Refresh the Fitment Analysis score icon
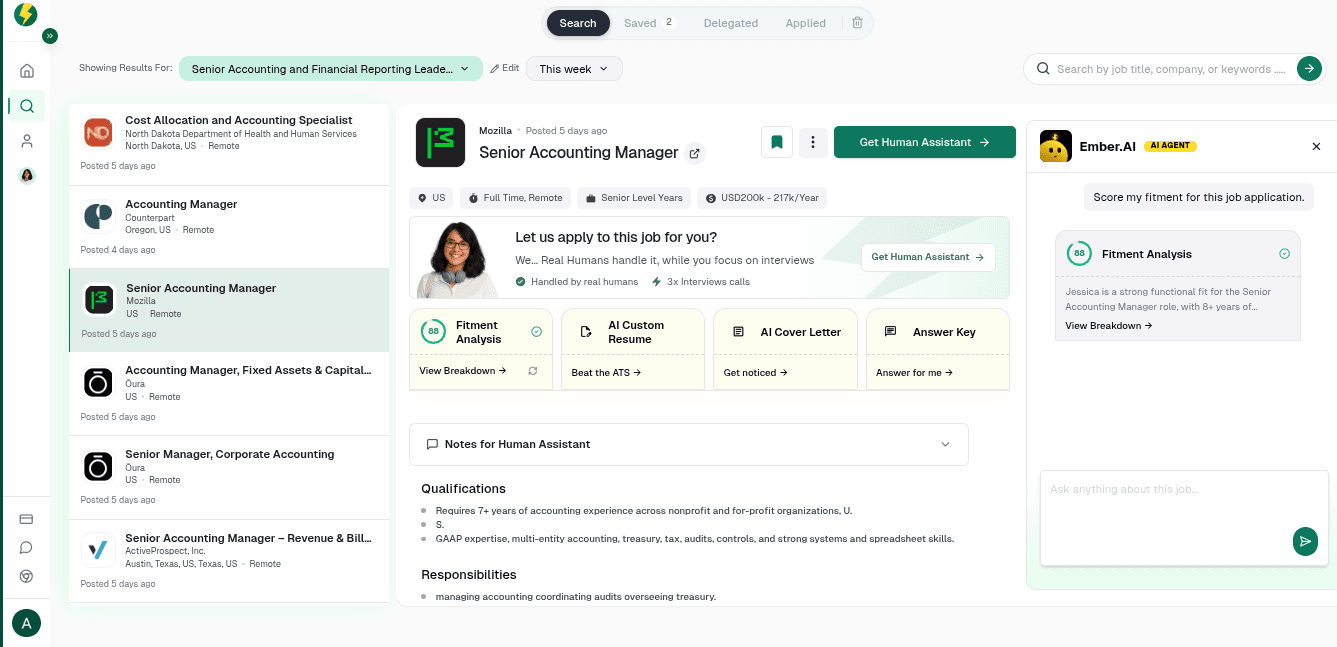1337x647 pixels. [x=533, y=371]
